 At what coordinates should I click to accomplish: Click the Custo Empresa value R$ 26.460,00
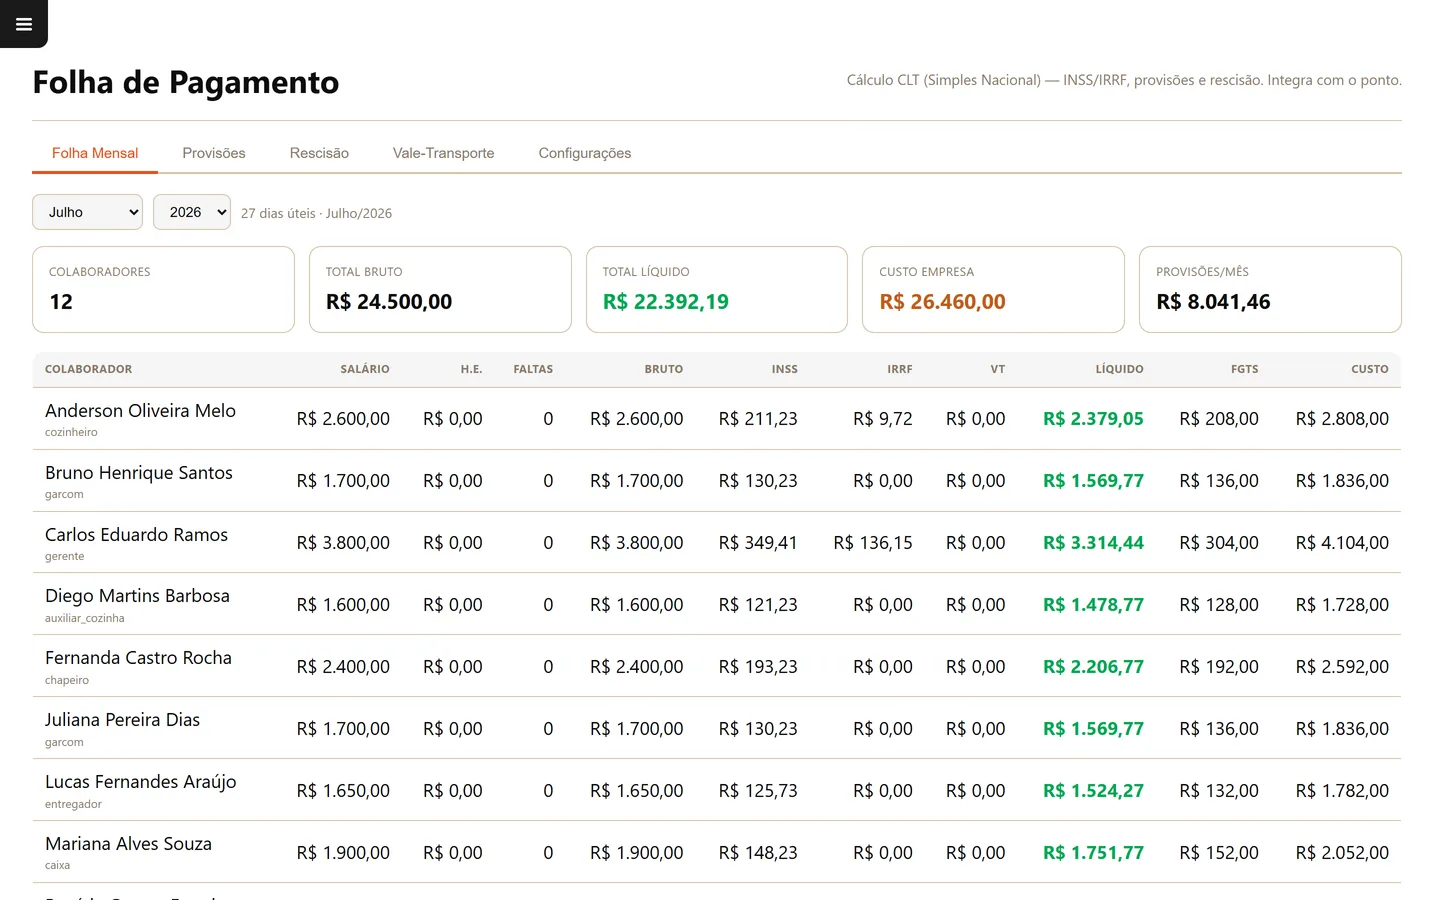(942, 302)
